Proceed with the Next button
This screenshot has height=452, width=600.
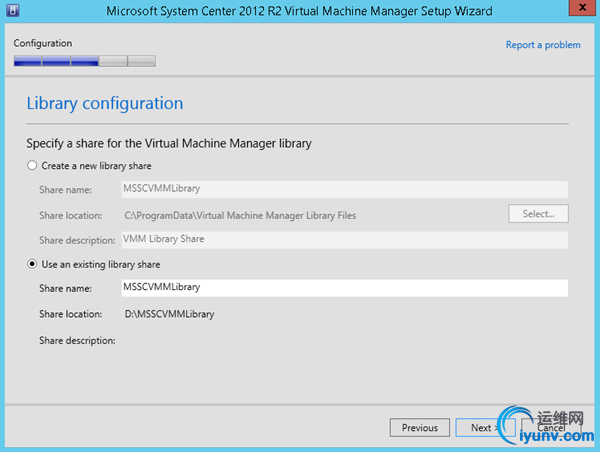485,428
